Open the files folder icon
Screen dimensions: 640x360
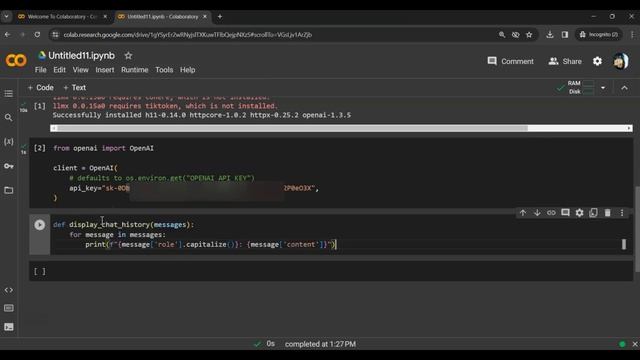pyautogui.click(x=9, y=190)
